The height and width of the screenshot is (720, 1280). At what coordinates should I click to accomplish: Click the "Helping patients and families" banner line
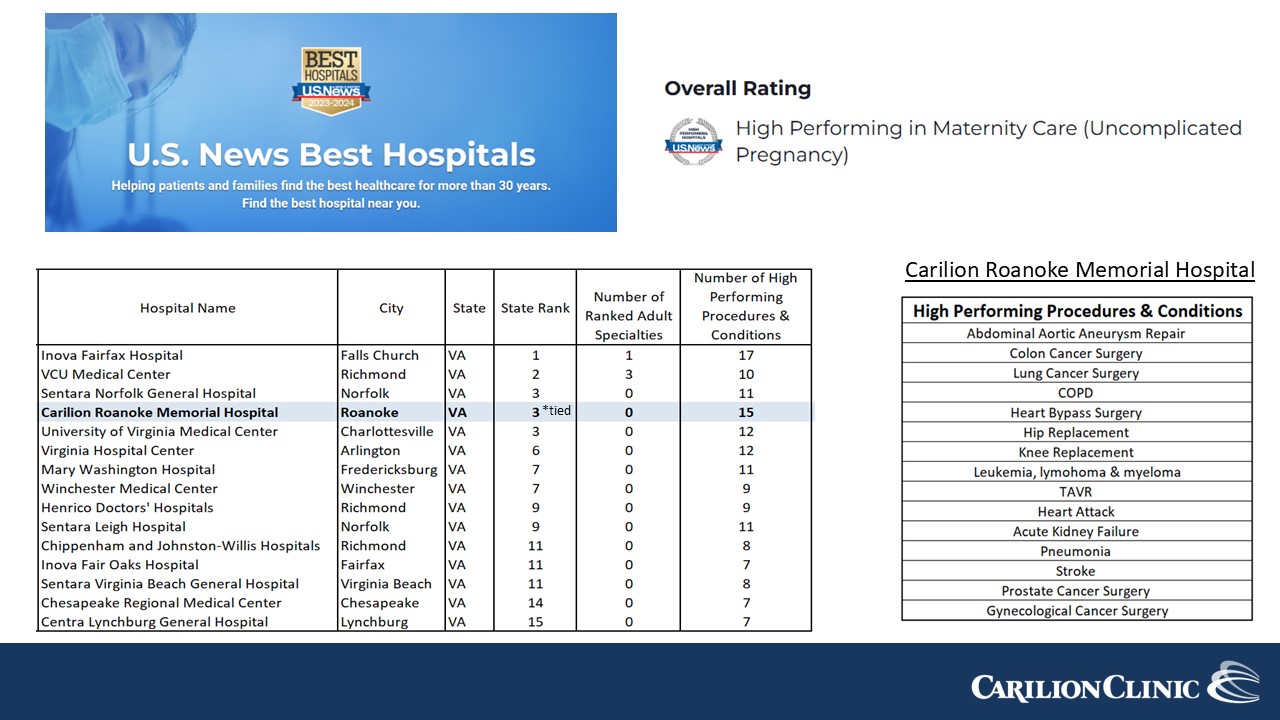331,185
